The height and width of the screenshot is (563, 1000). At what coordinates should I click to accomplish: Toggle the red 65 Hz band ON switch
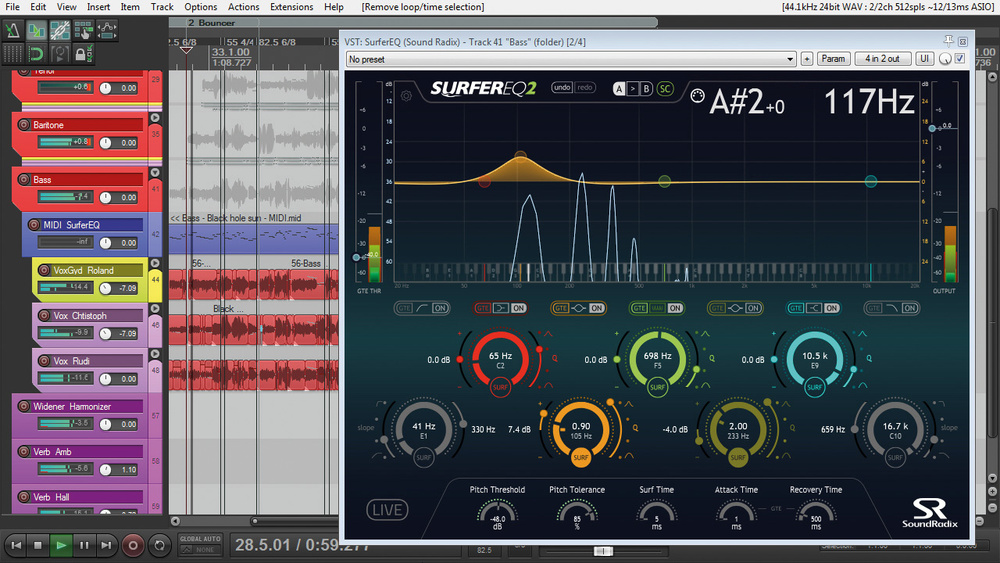tap(519, 308)
